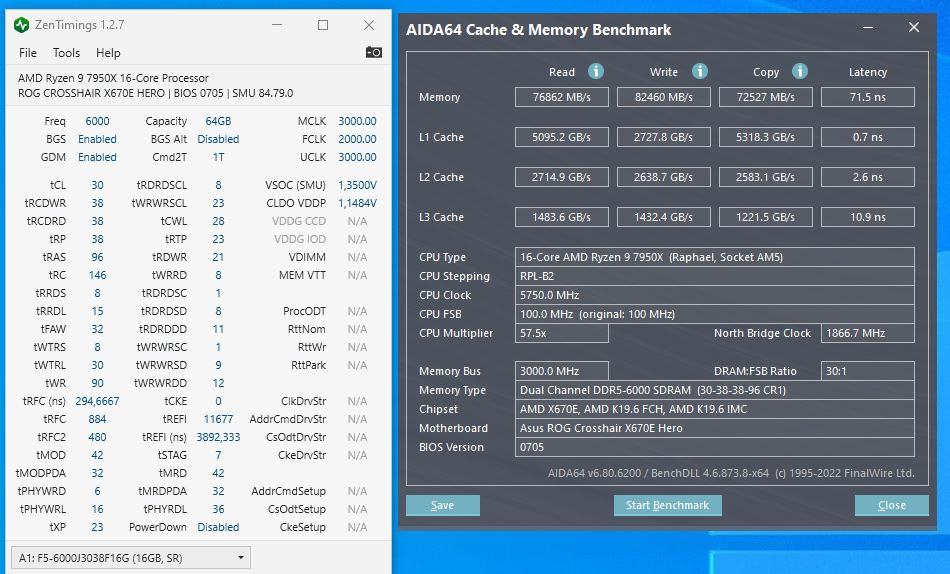Click the CPU Clock field 5750.0 MHz
The image size is (950, 574).
[714, 295]
